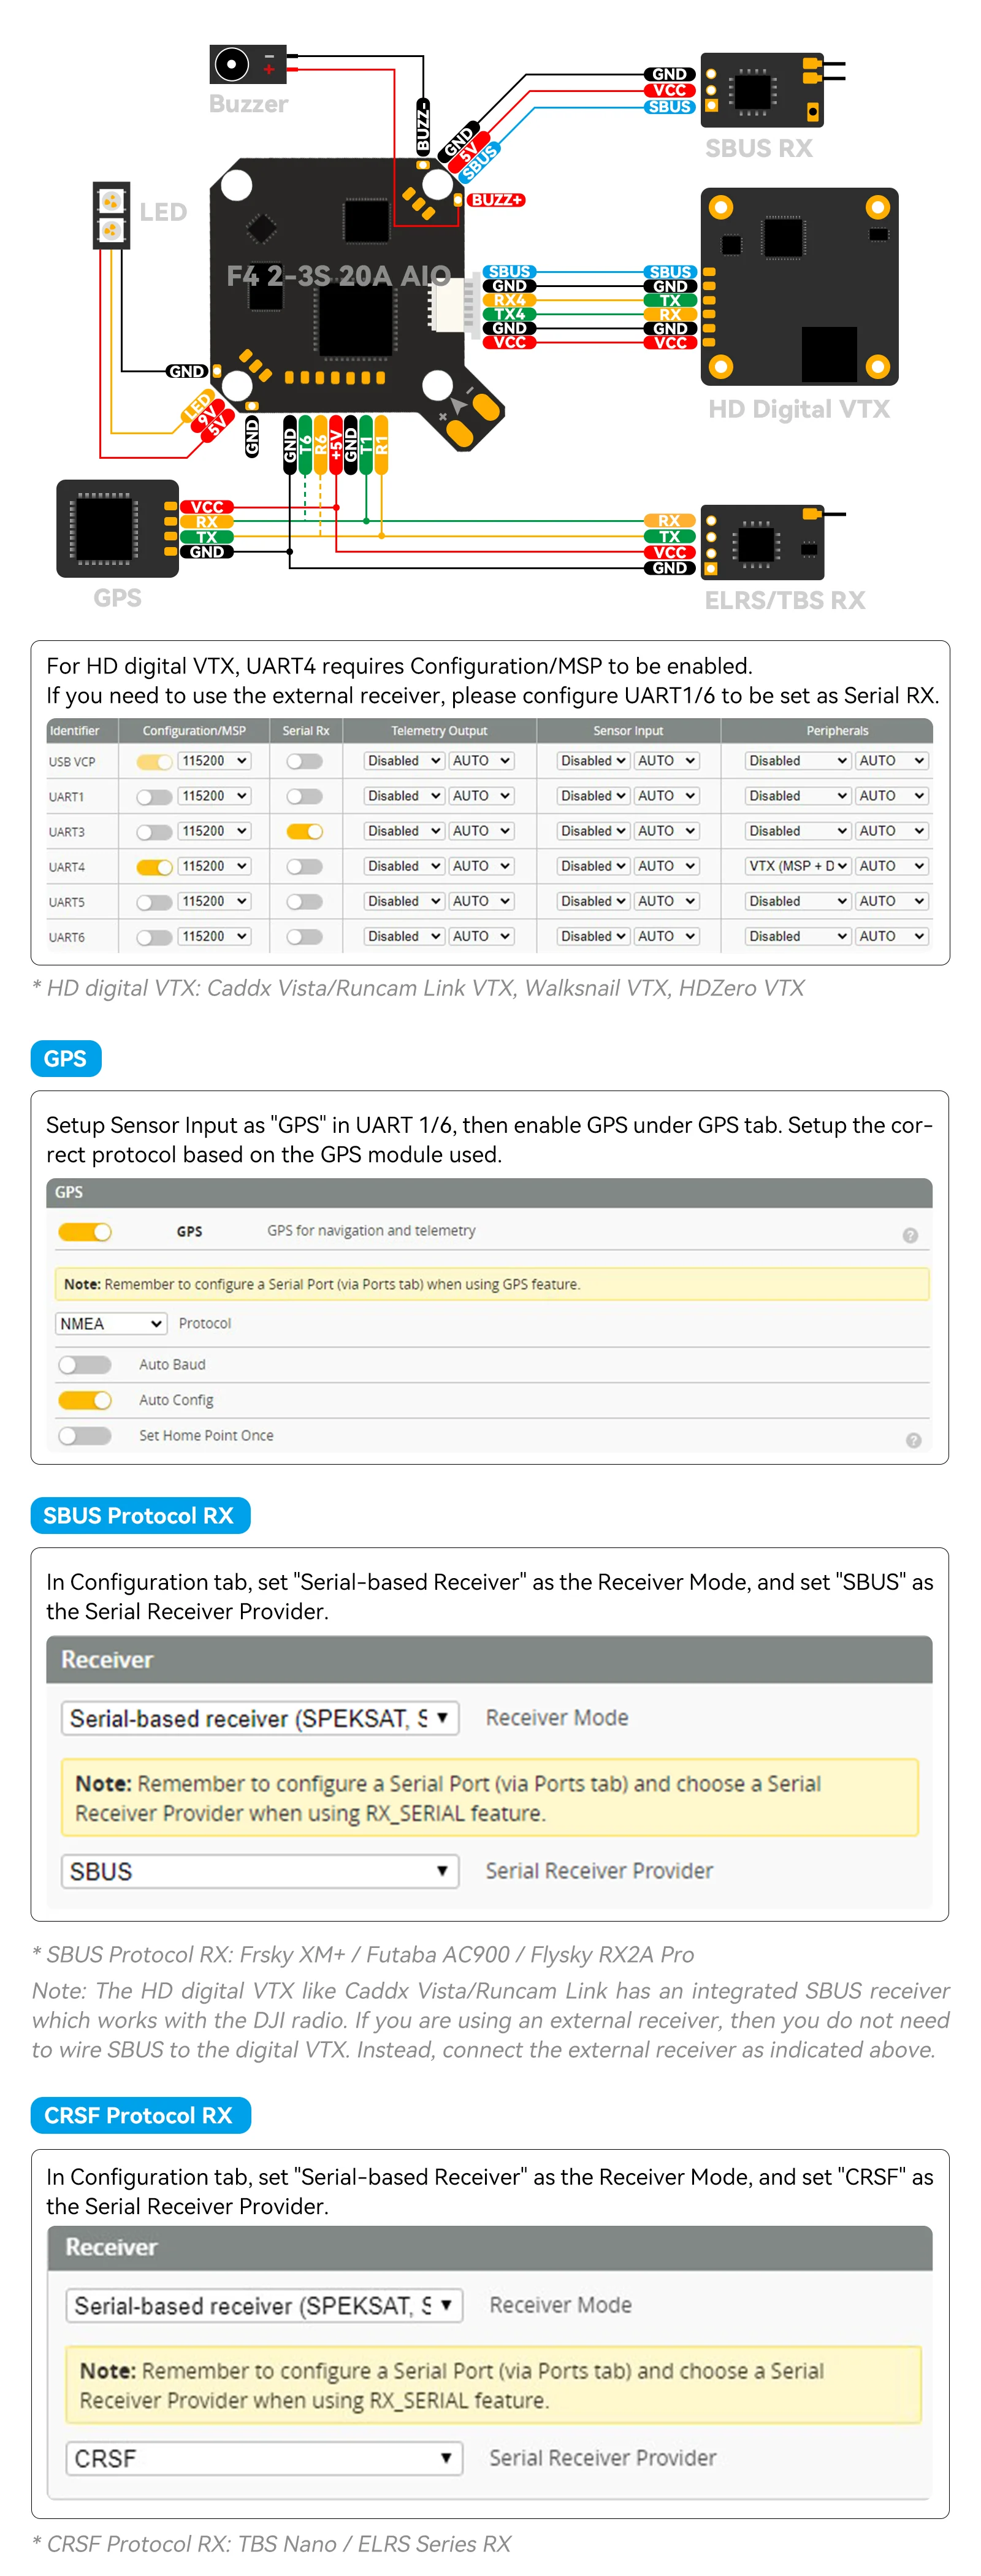Screen dimensions: 981x2576
Task: Click the LED strip module icon
Action: coord(110,215)
